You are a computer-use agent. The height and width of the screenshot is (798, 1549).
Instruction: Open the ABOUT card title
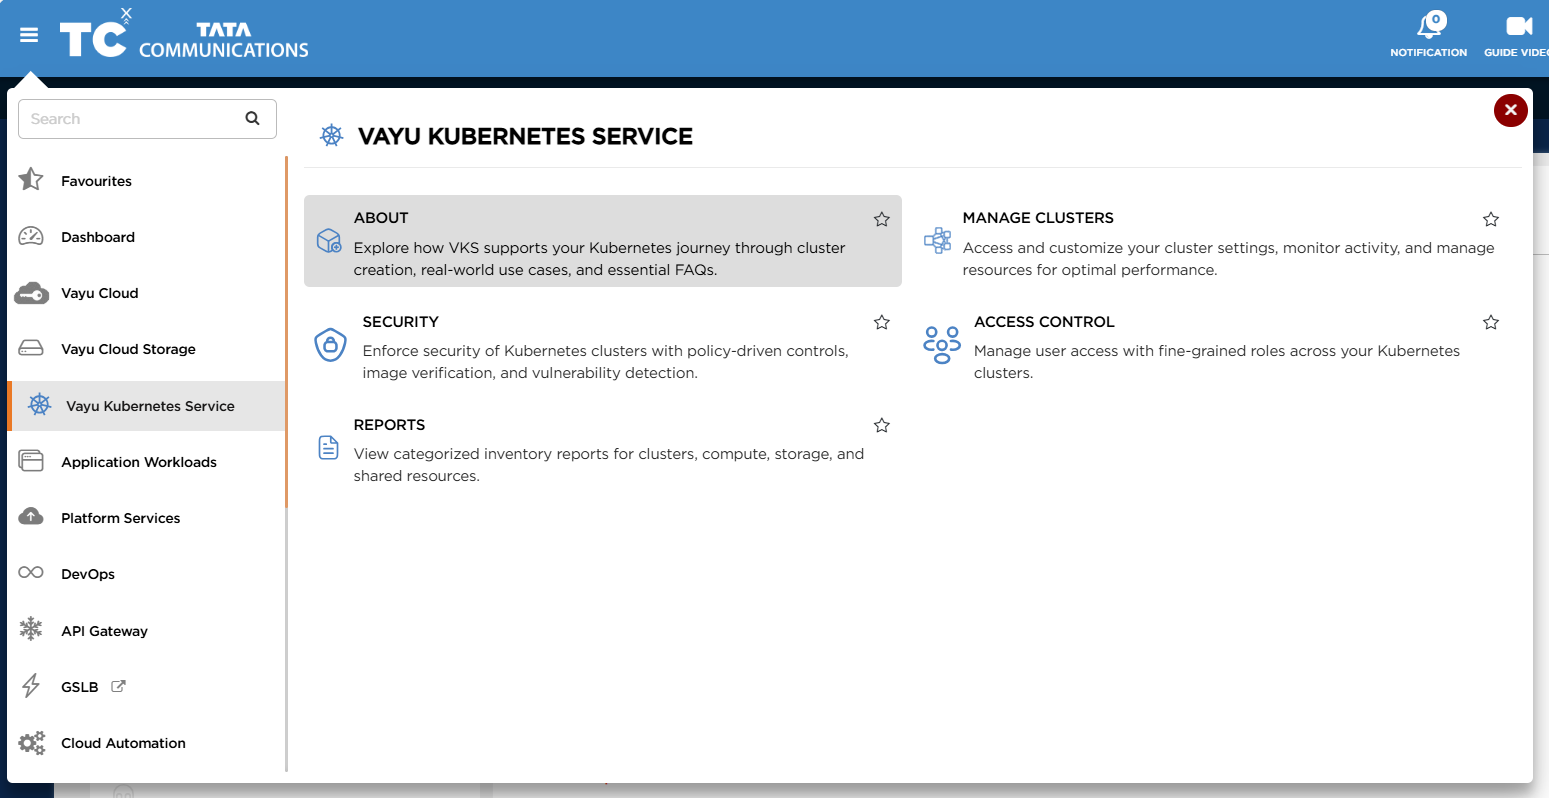point(381,218)
